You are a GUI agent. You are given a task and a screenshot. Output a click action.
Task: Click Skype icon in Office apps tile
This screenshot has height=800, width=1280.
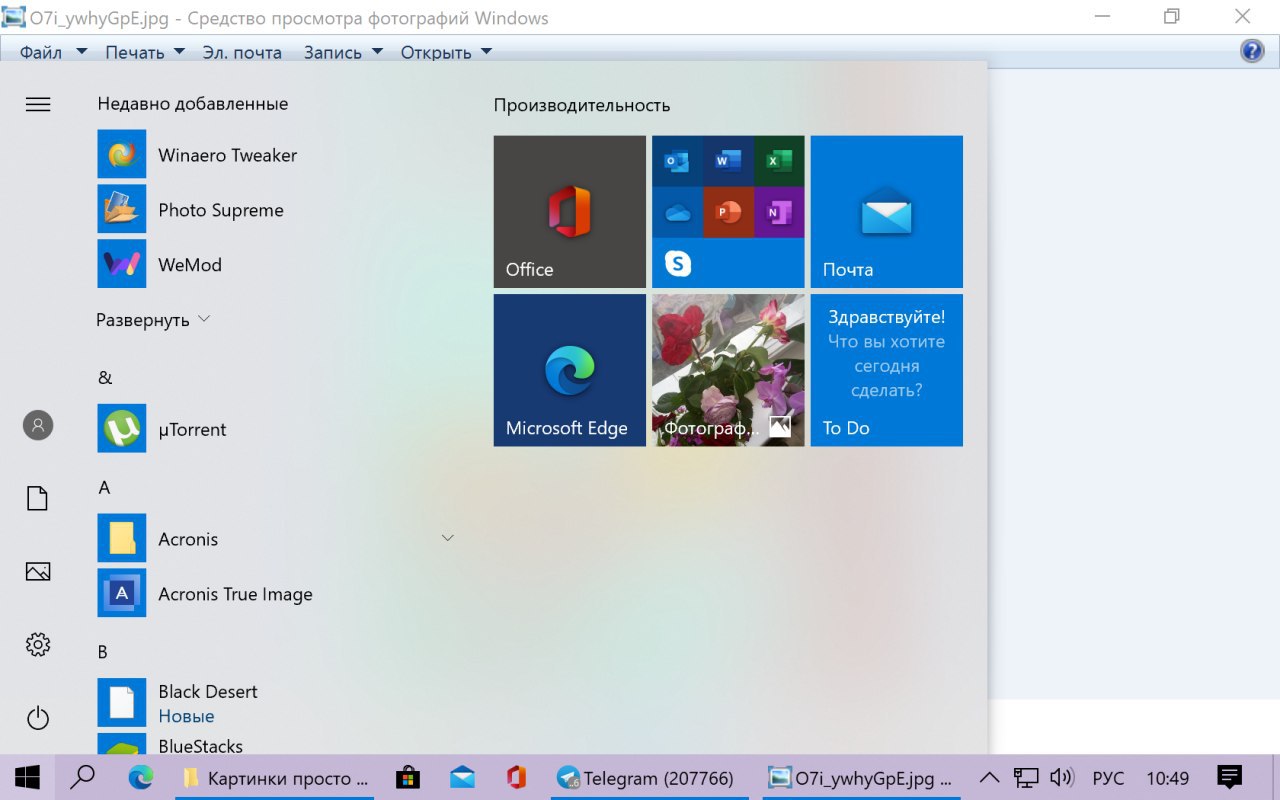point(678,263)
